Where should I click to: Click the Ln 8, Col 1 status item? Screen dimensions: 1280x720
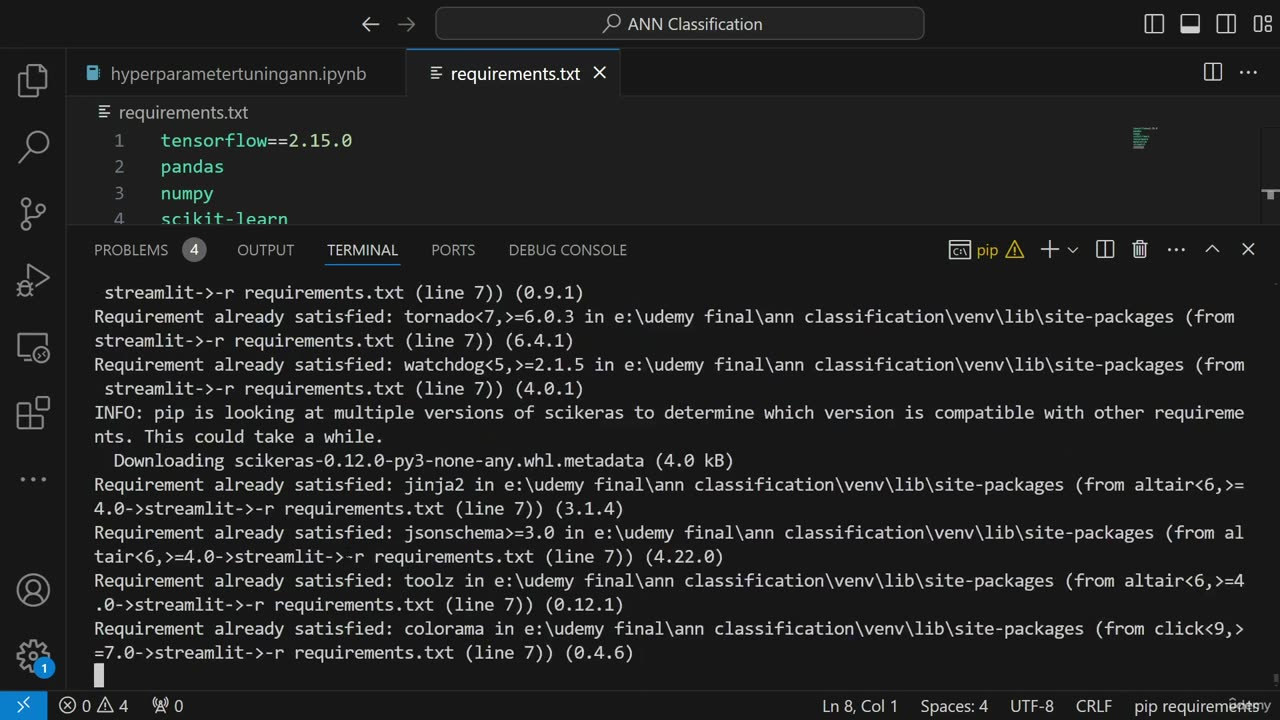coord(860,706)
